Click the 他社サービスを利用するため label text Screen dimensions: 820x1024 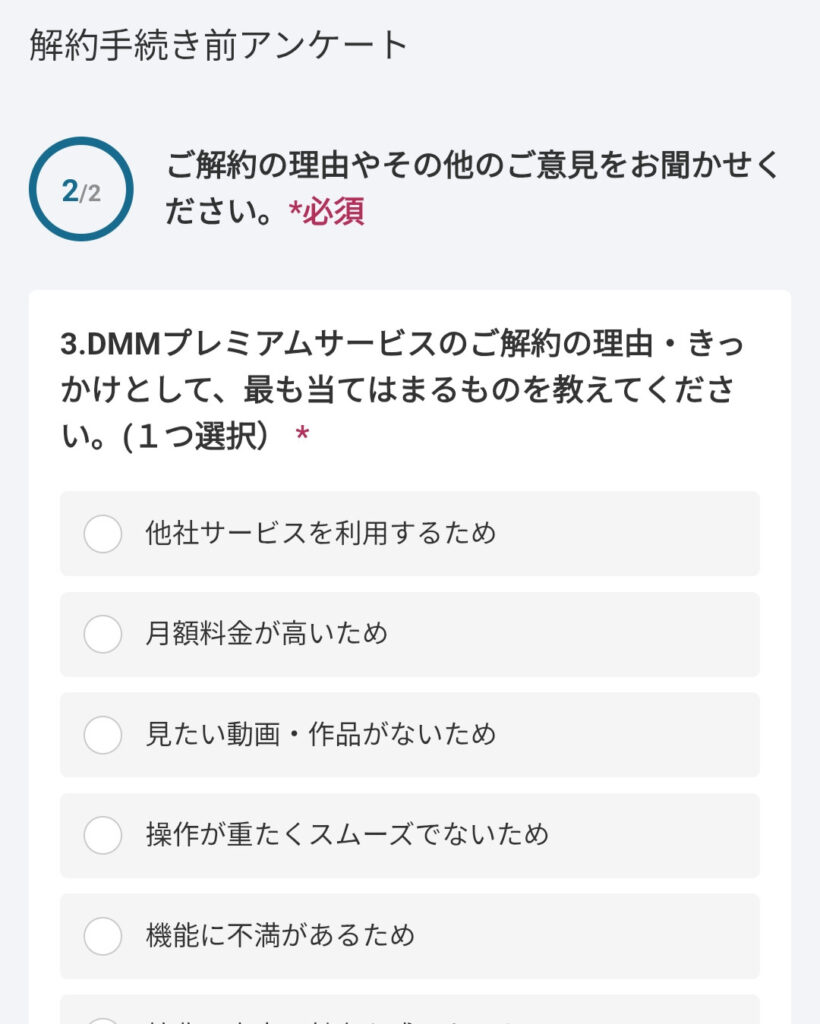320,533
